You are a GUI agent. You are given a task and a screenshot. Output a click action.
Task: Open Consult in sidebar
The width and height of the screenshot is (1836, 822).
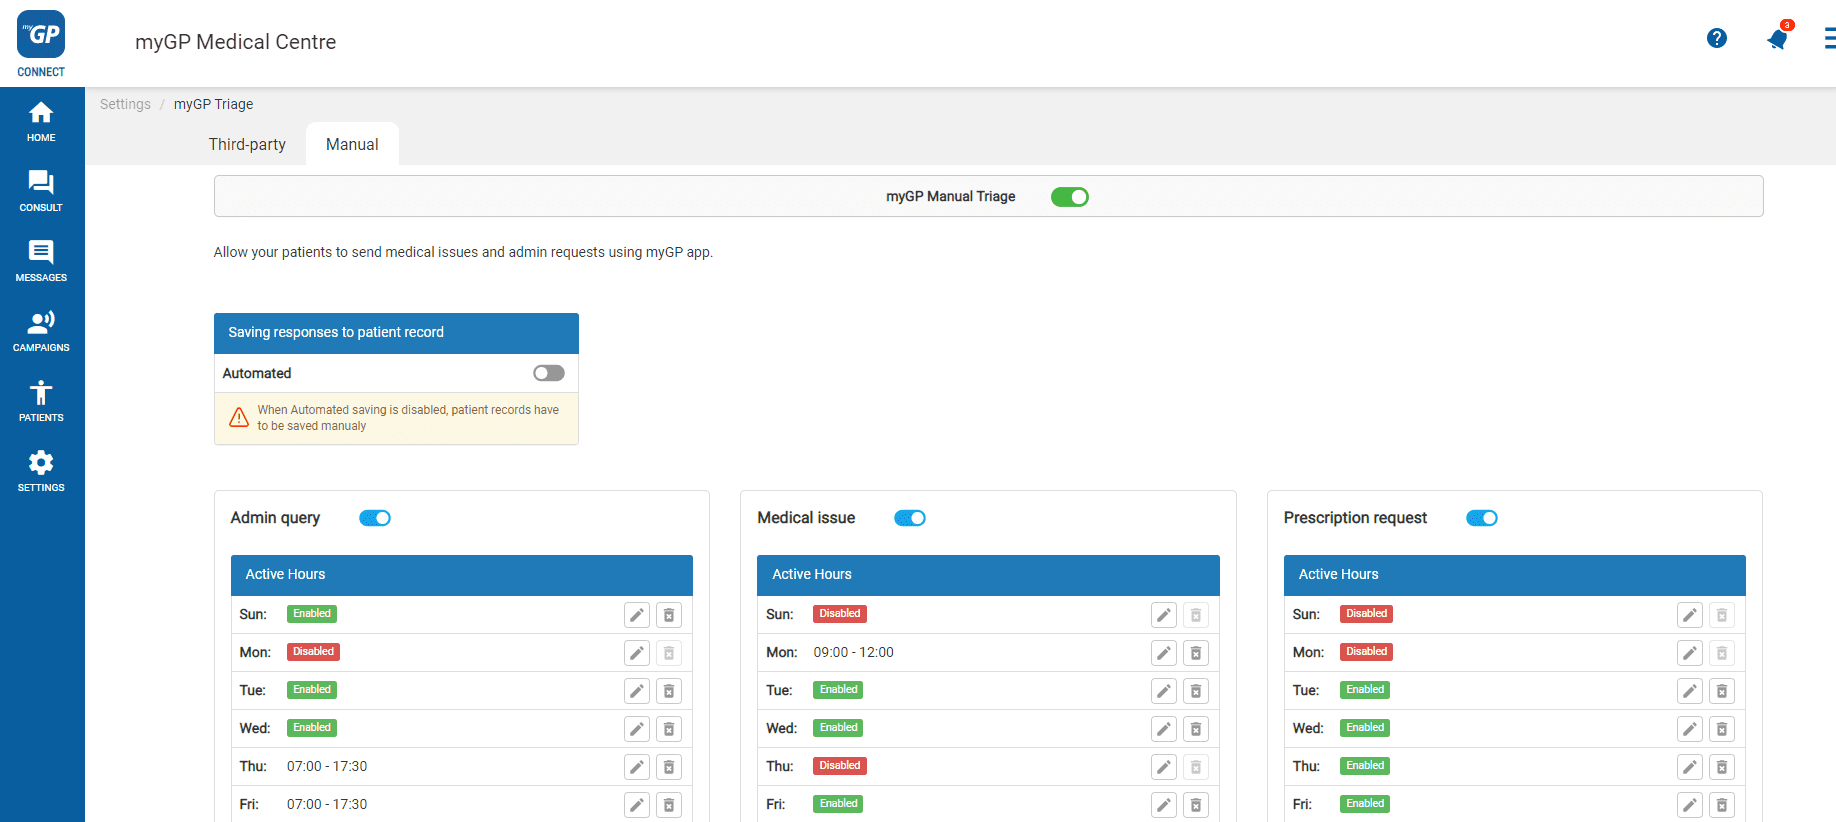pos(41,191)
